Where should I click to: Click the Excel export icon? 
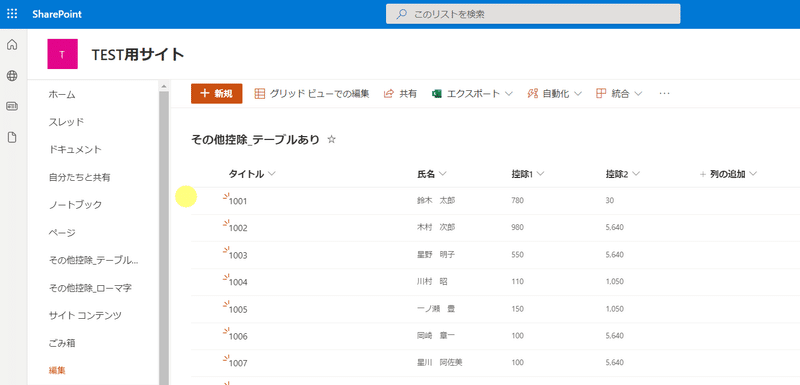[436, 94]
